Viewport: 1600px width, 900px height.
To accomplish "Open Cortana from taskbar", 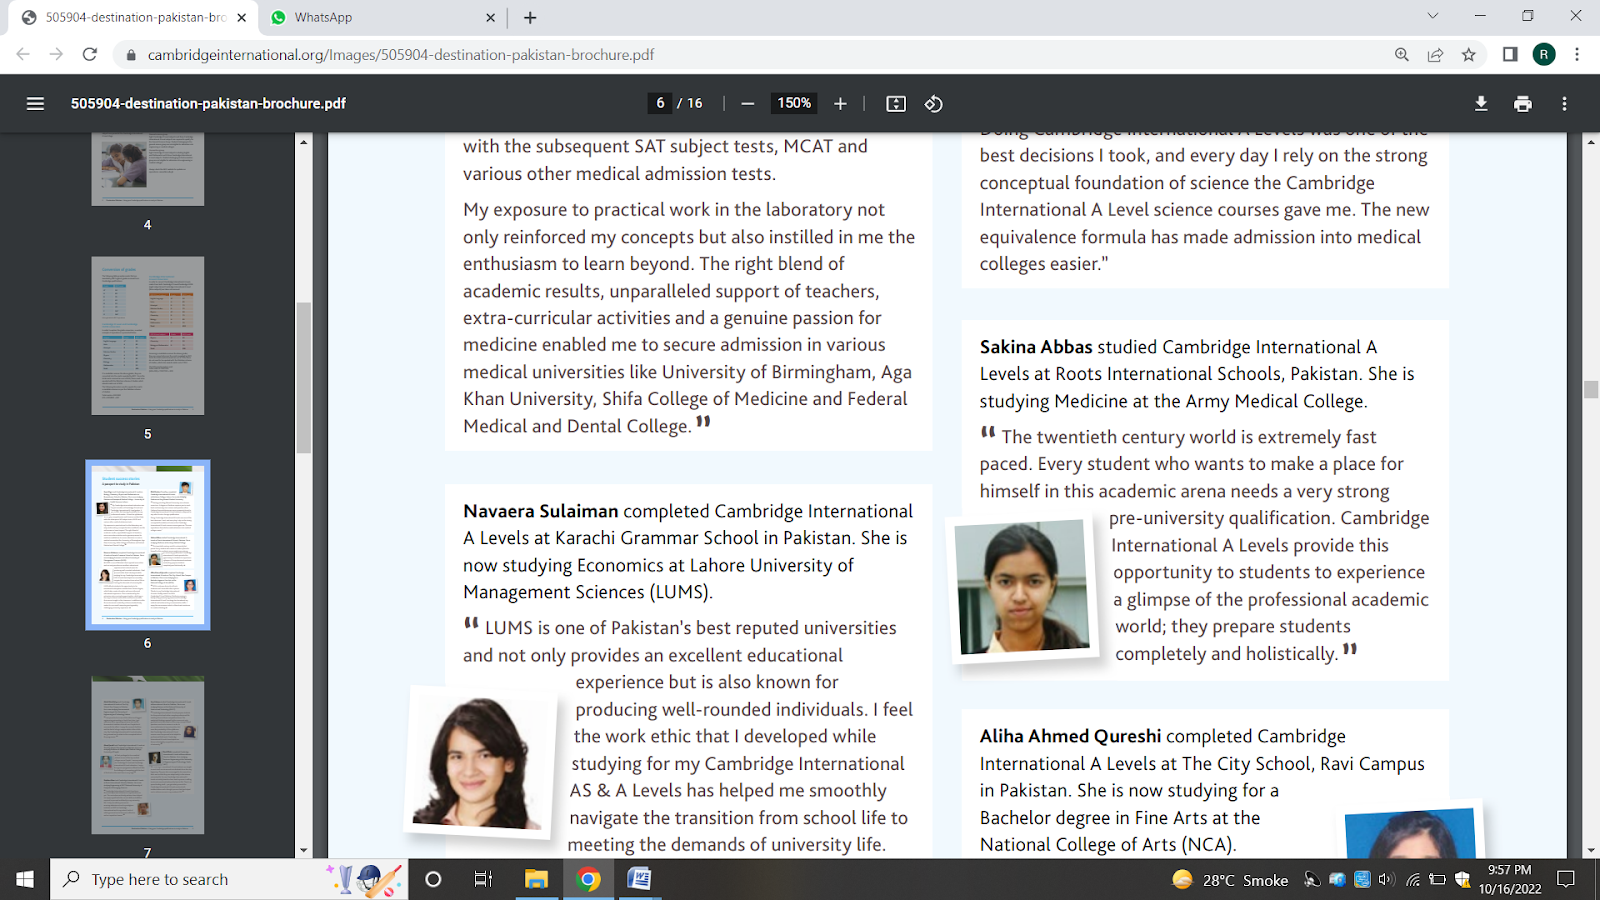I will [x=433, y=879].
